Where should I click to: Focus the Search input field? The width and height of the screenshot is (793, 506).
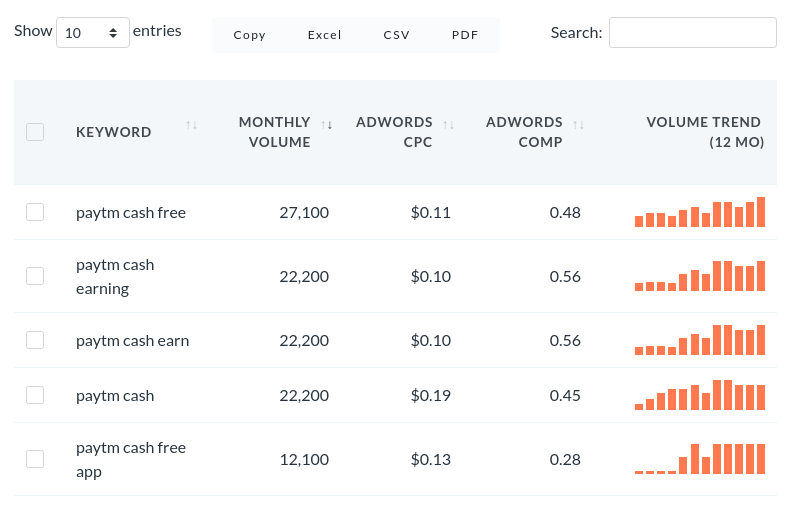(693, 33)
